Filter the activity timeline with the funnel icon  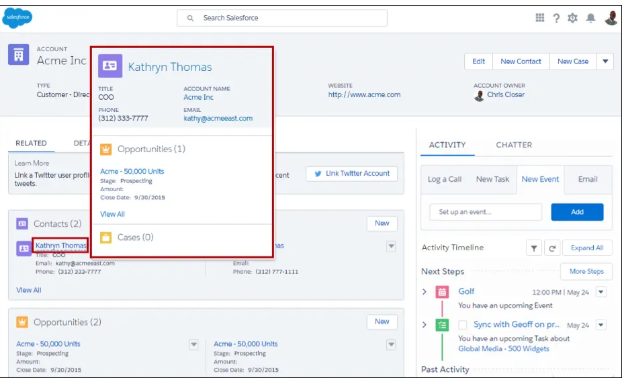(x=534, y=248)
